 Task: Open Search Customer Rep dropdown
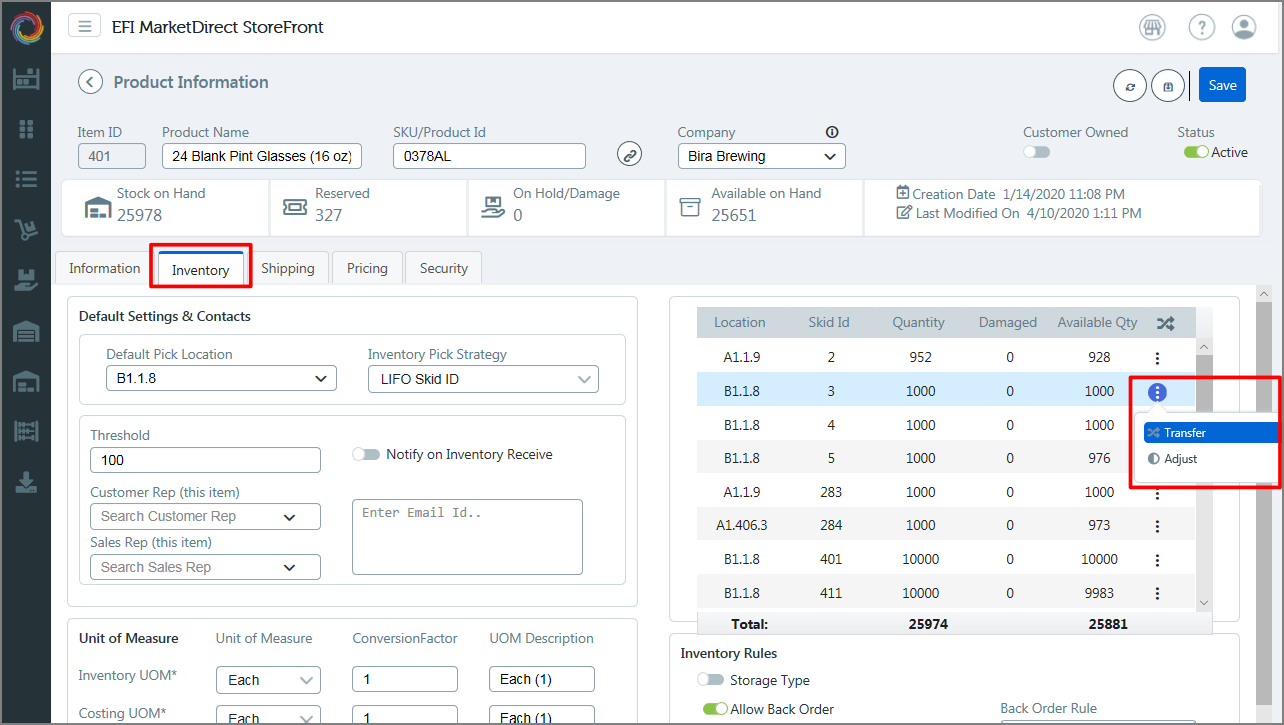click(x=205, y=516)
